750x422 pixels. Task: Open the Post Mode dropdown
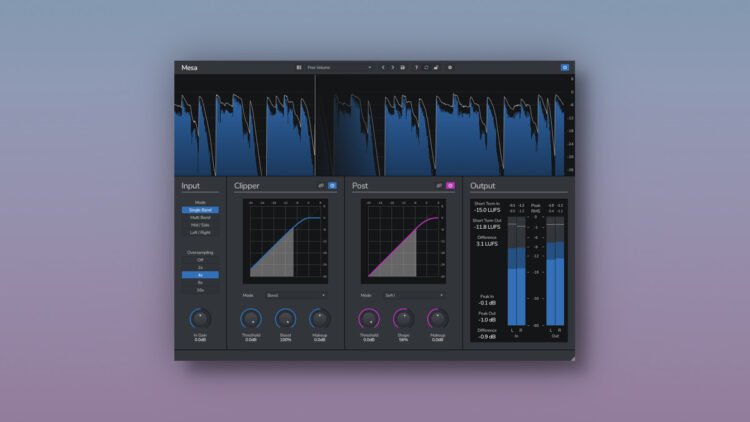click(x=414, y=296)
